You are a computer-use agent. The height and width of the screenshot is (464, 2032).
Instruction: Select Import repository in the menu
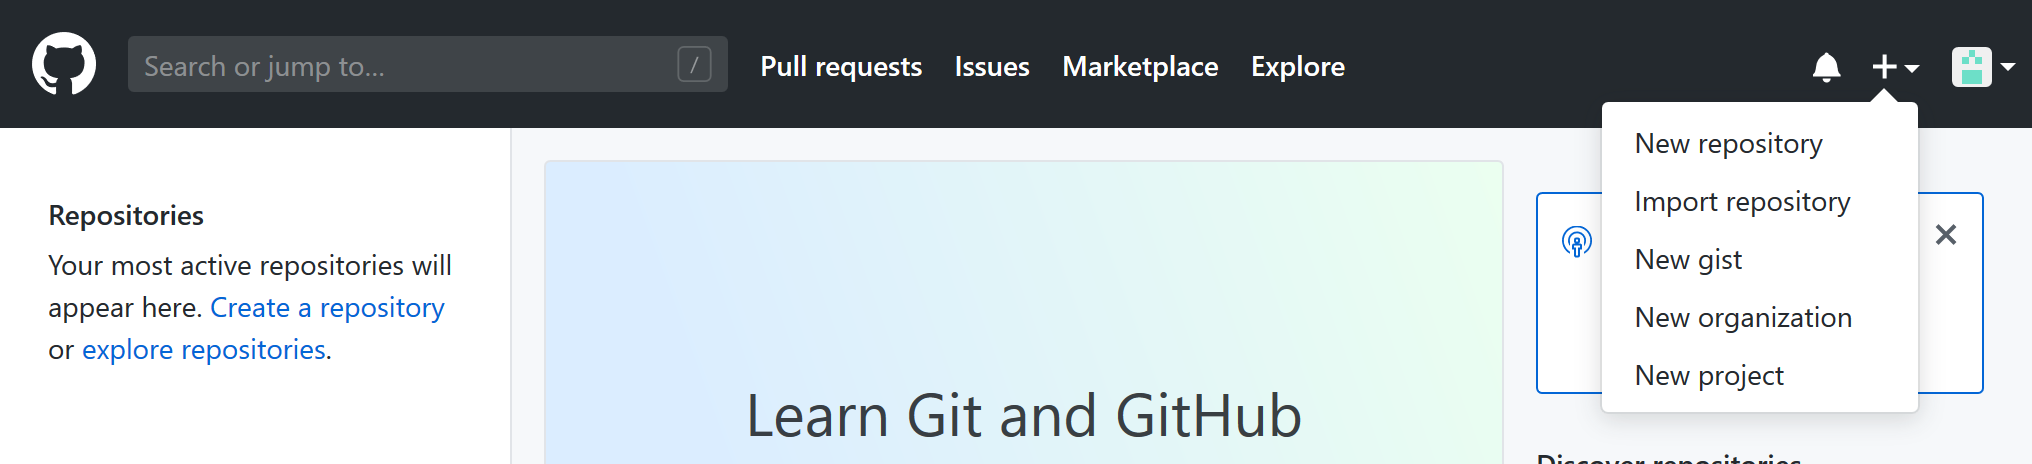1742,202
